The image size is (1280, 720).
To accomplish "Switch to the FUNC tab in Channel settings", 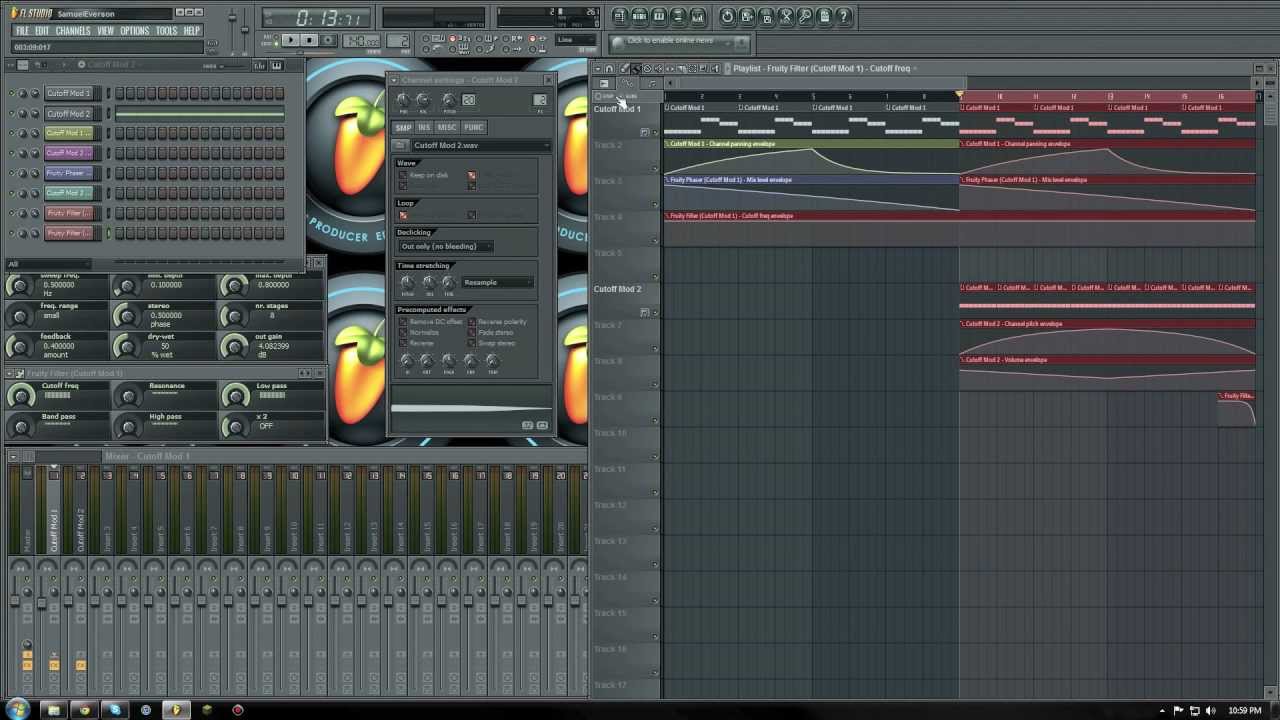I will pos(473,128).
